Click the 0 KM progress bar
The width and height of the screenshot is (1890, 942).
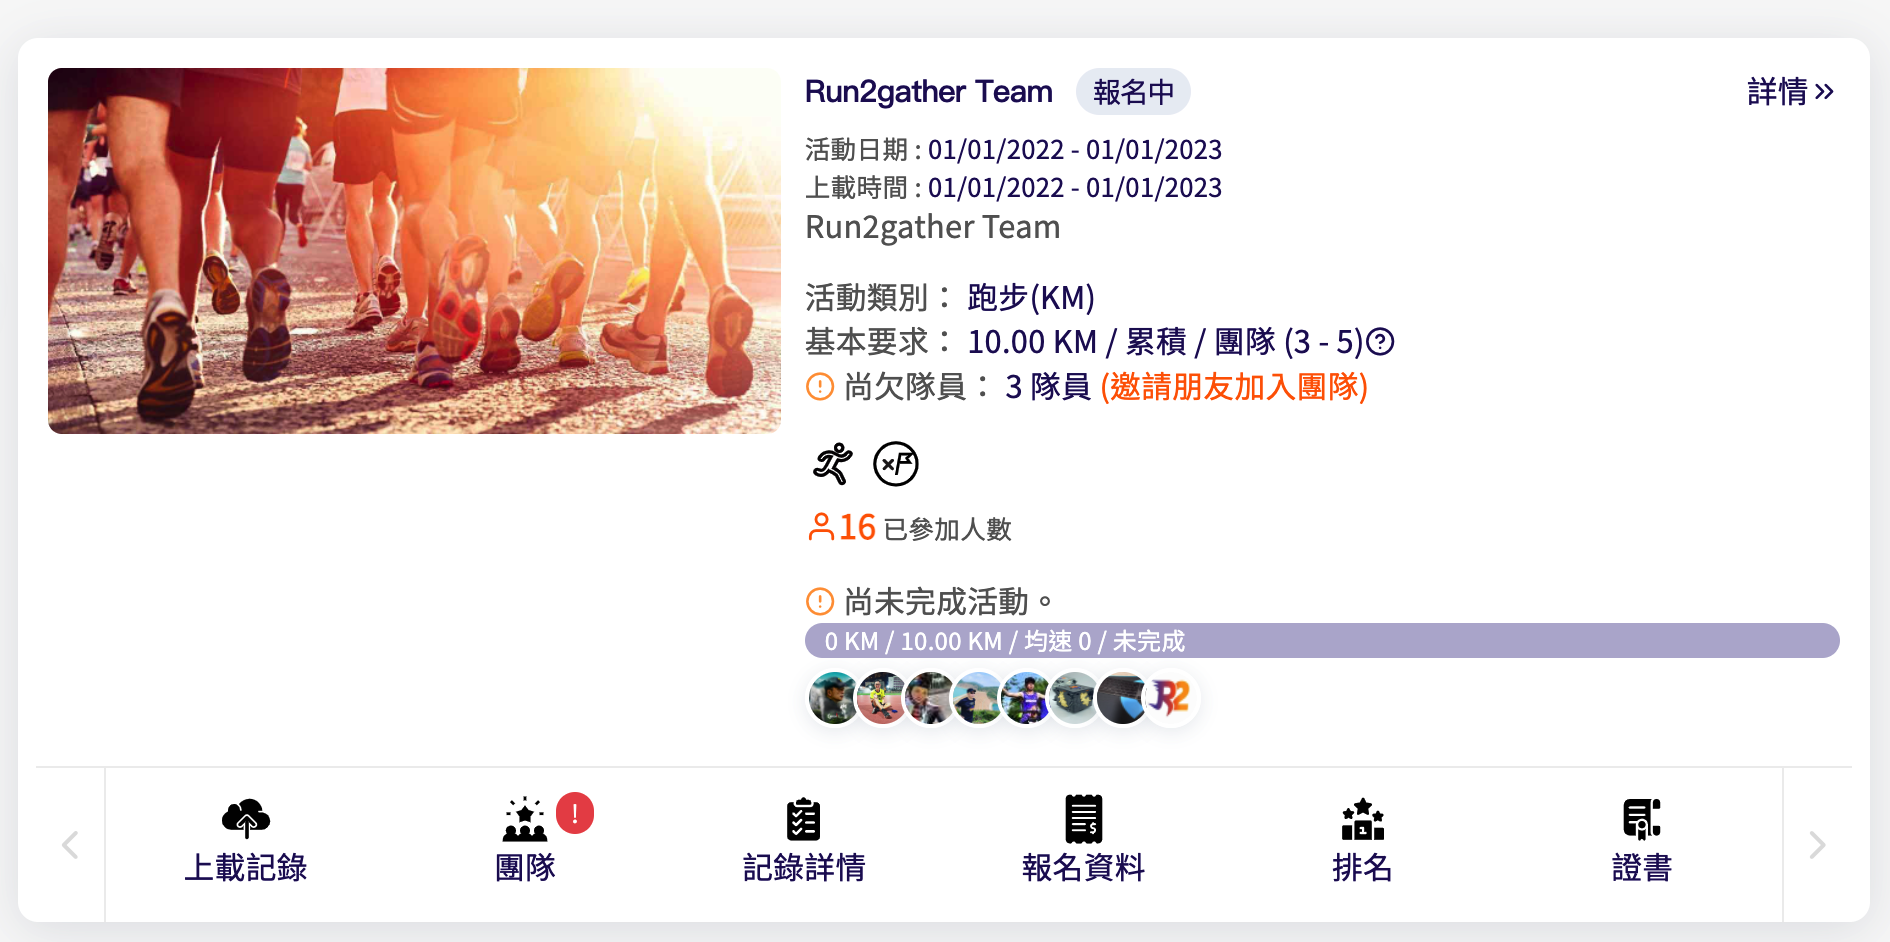point(1322,641)
